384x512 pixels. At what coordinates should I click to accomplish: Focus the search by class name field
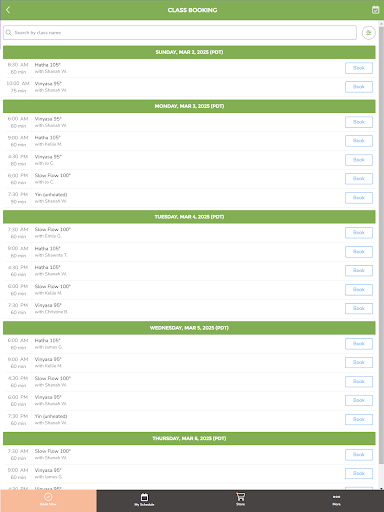click(180, 33)
